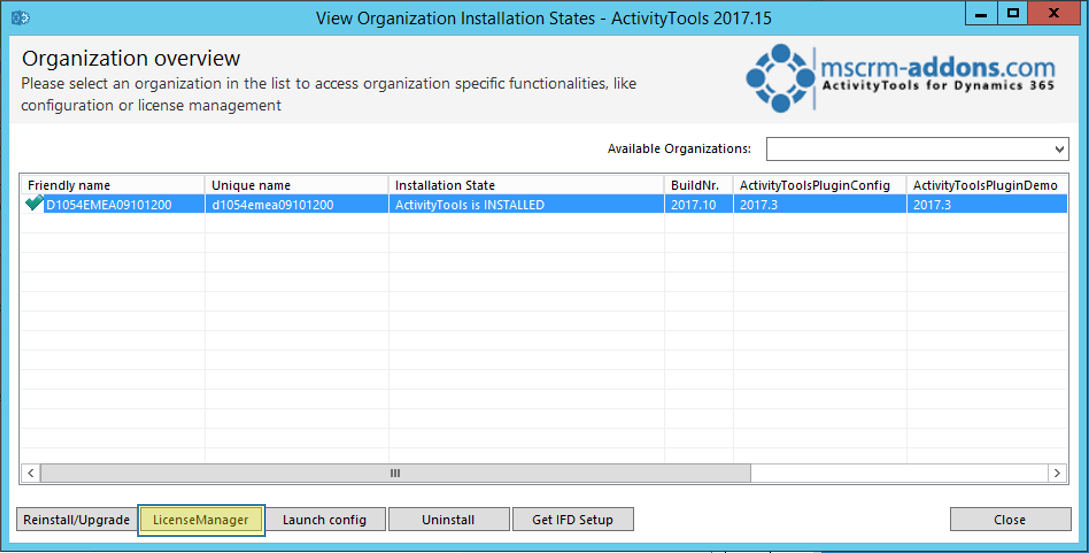Click the green checkmark icon for D1054EMEA09101200
The image size is (1089, 553).
34,204
